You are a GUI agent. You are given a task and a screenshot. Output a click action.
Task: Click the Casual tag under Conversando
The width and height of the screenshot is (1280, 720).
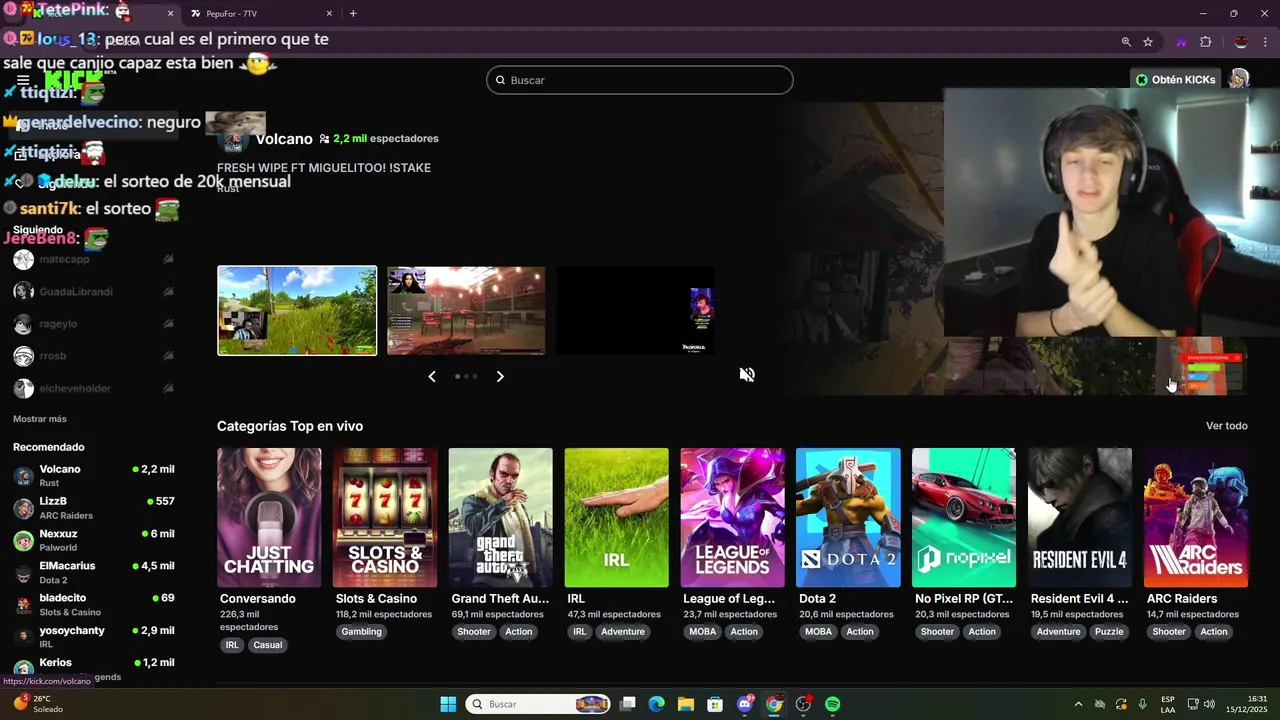(x=268, y=645)
